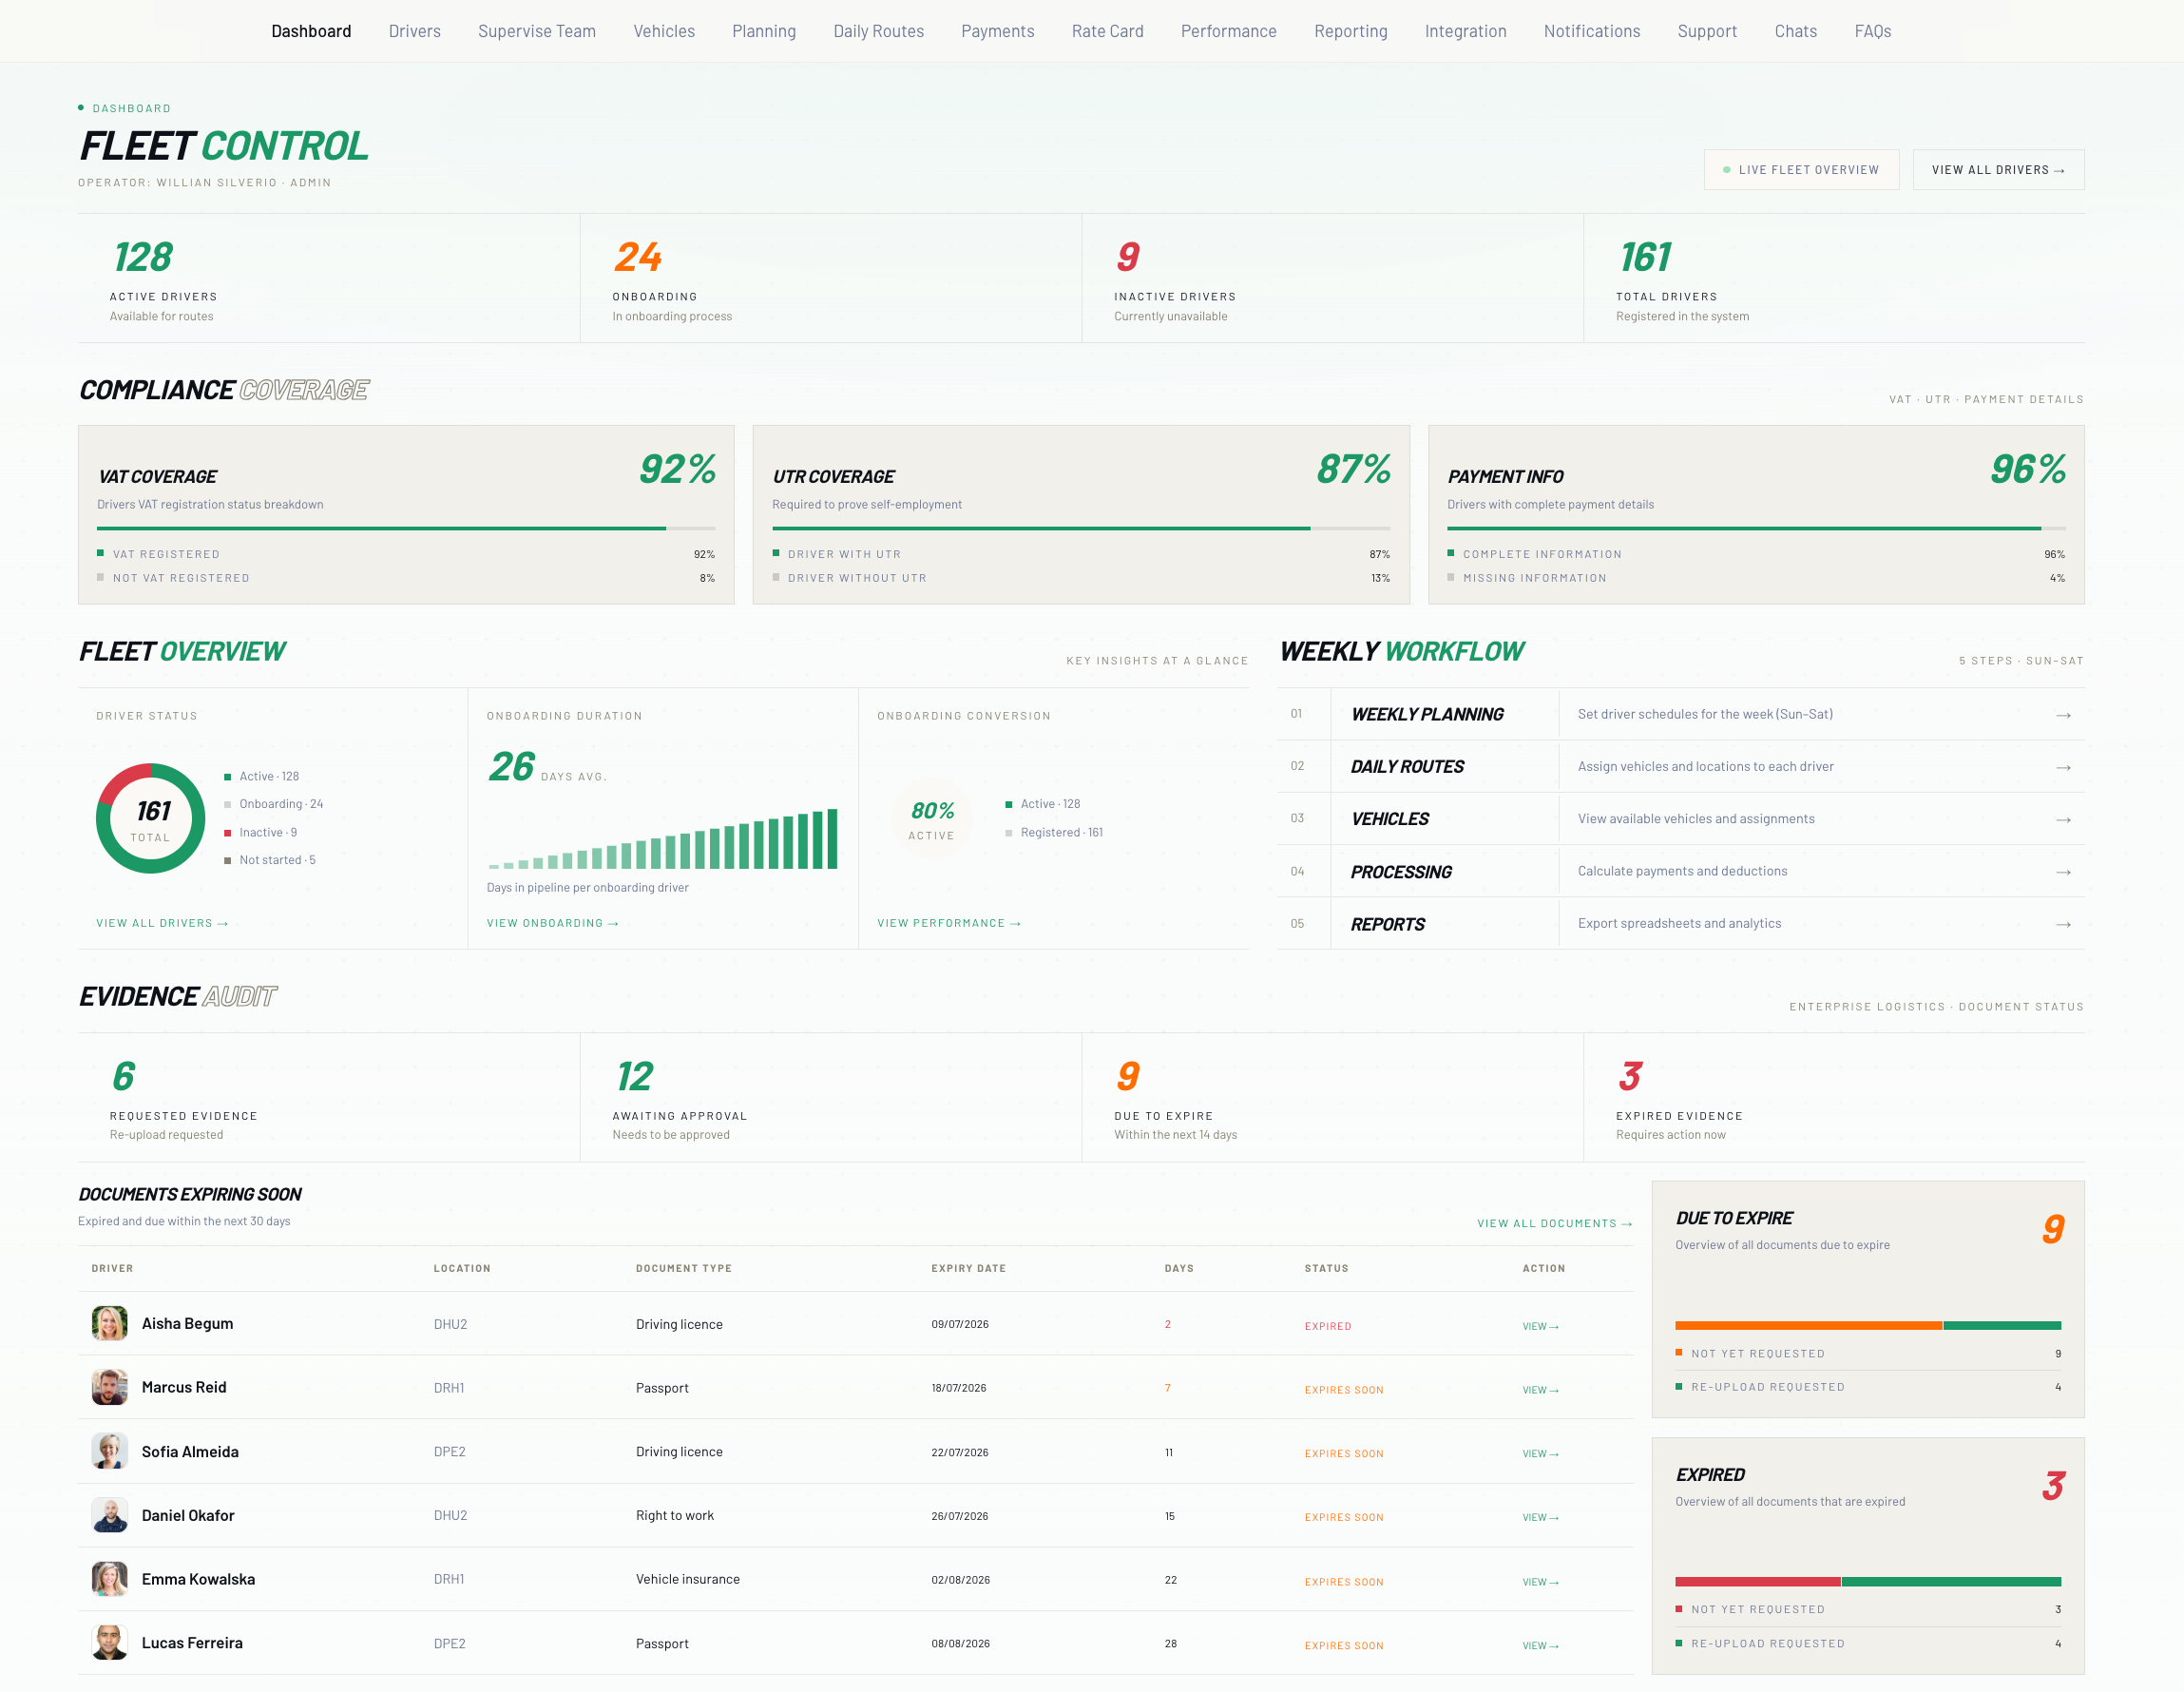Click Emma Kowalska's avatar photo
This screenshot has height=1692, width=2184.
110,1579
